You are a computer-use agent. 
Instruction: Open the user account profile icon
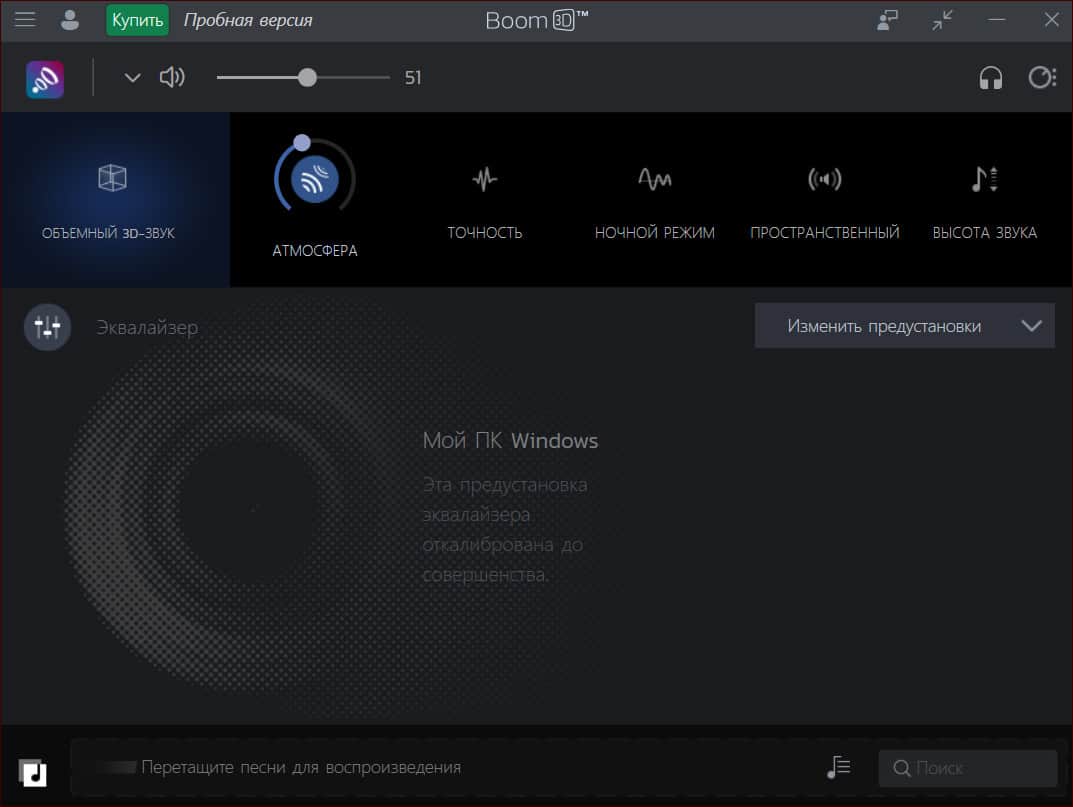(x=69, y=20)
